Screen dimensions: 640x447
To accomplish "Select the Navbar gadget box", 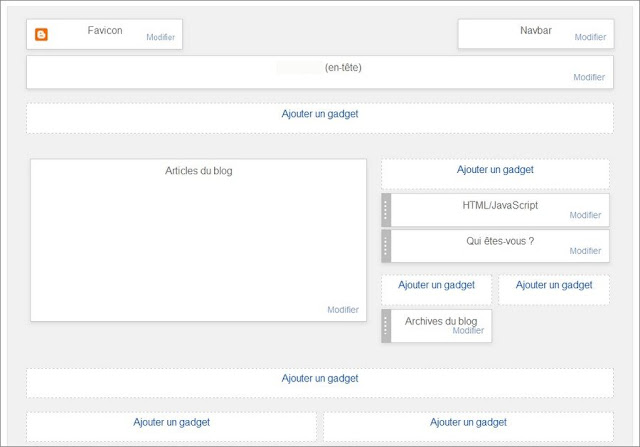I will pyautogui.click(x=536, y=34).
